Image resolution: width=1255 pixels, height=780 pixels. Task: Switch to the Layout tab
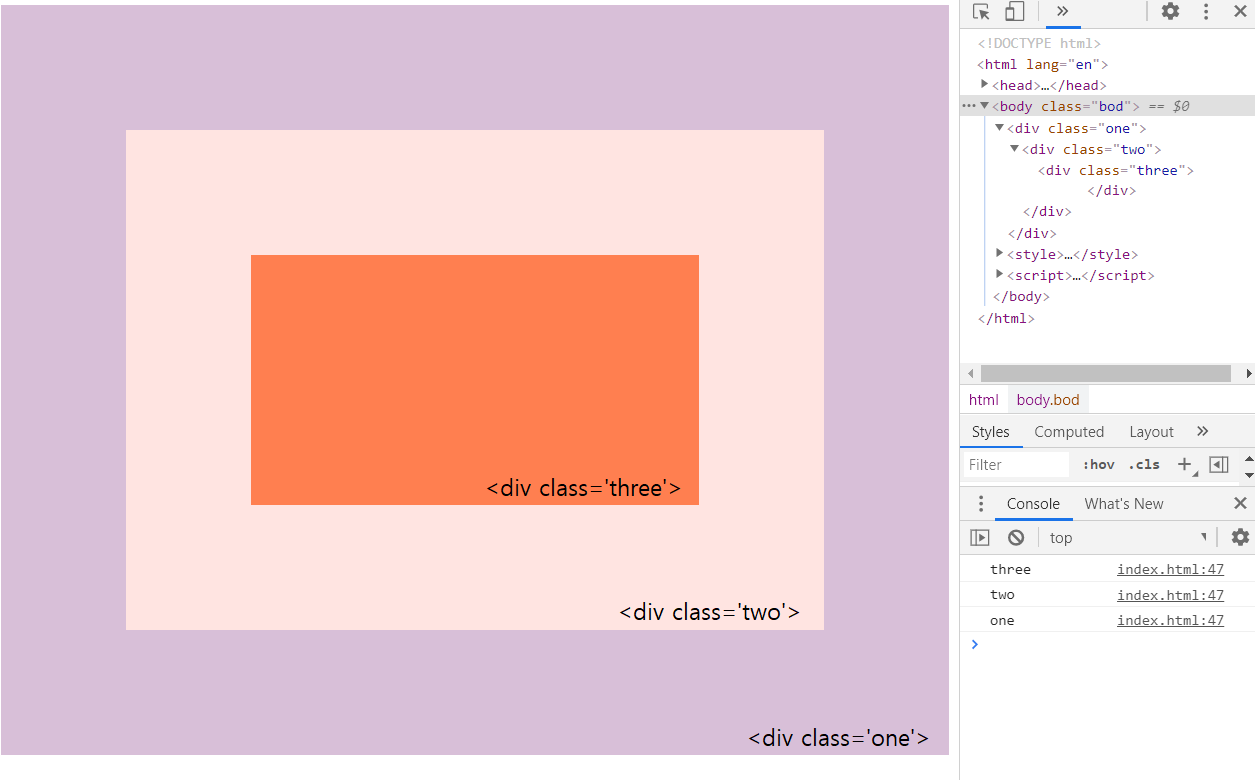pyautogui.click(x=1151, y=432)
